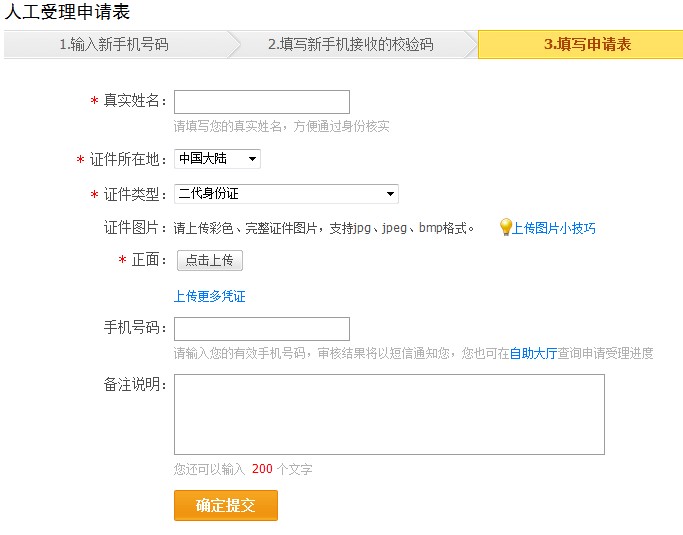Click inside the 备注说明 text area

tap(389, 414)
